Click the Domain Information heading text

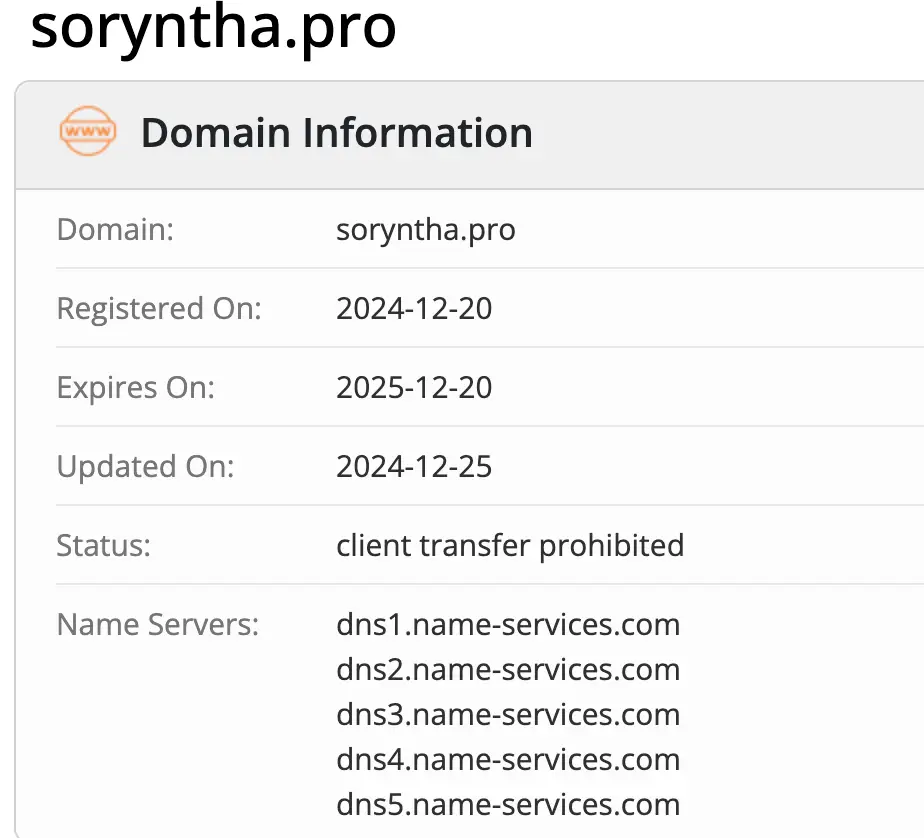point(336,133)
